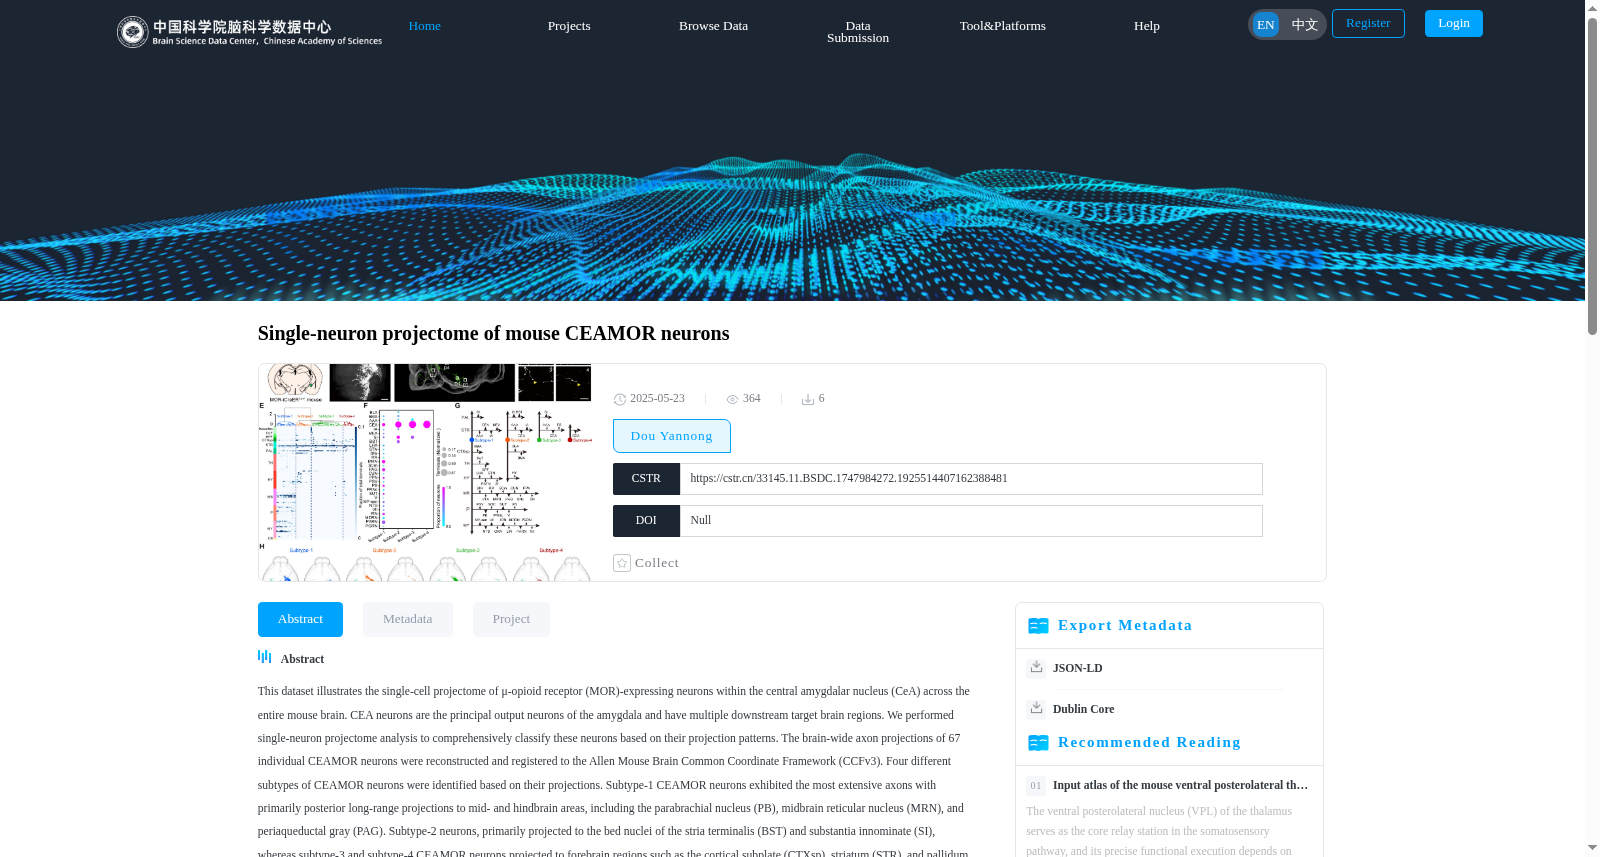Switch to the Project tab
Viewport: 1600px width, 857px height.
tap(511, 619)
